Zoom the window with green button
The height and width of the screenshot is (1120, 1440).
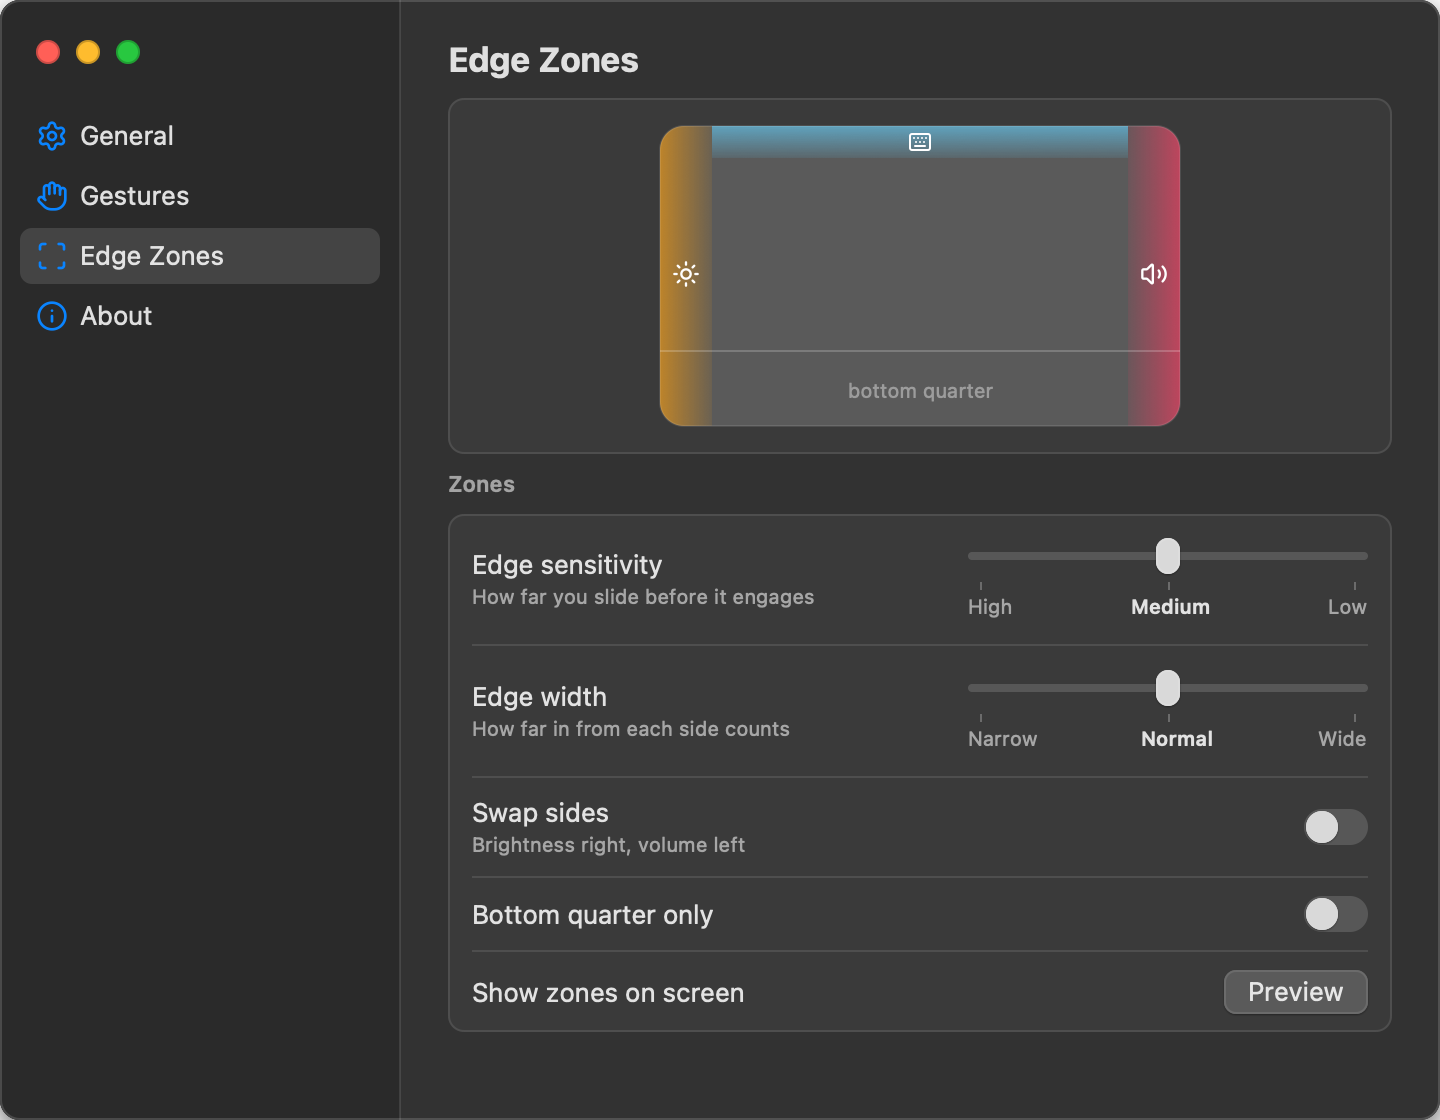click(128, 52)
